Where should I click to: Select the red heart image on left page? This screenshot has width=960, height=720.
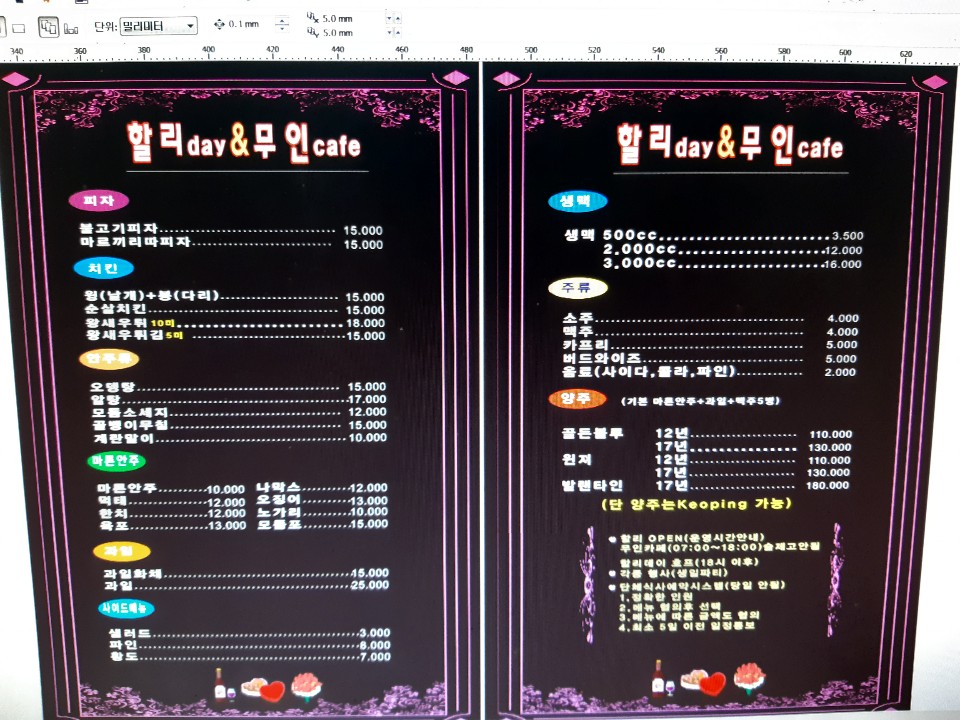tap(272, 691)
